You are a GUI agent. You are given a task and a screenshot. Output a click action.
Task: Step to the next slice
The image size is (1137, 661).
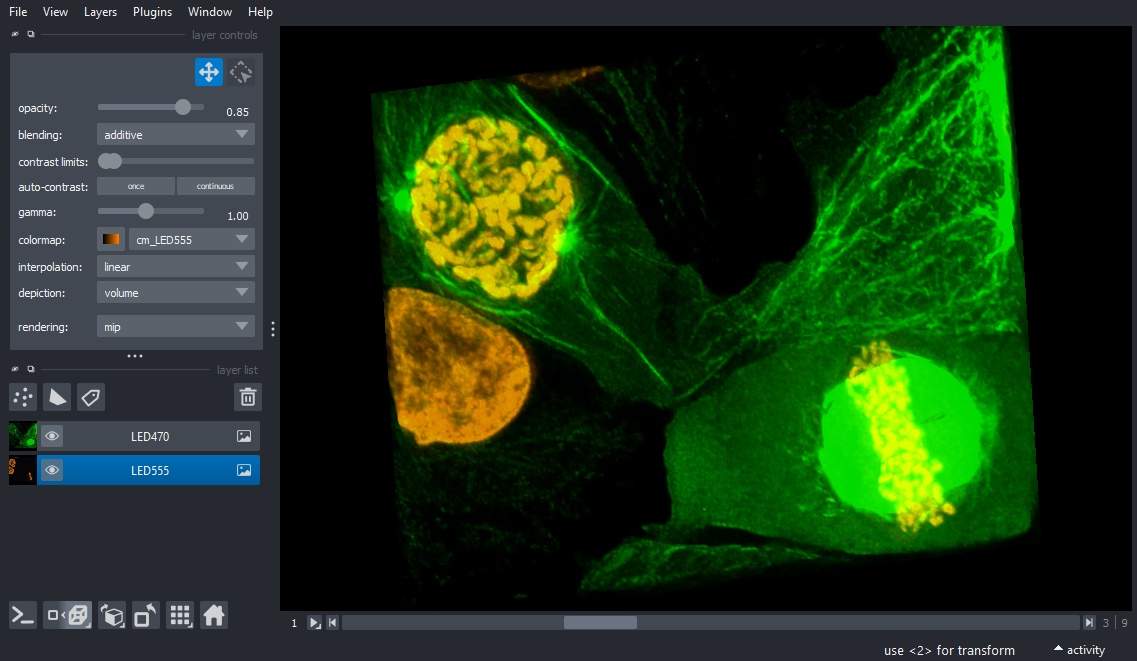pyautogui.click(x=1089, y=623)
